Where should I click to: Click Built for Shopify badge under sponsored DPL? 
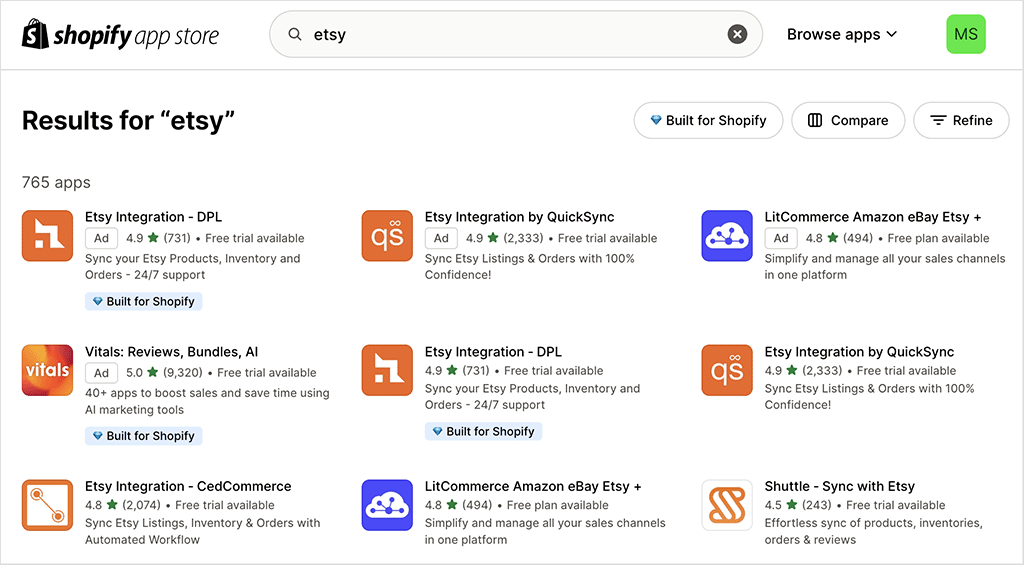pos(144,301)
